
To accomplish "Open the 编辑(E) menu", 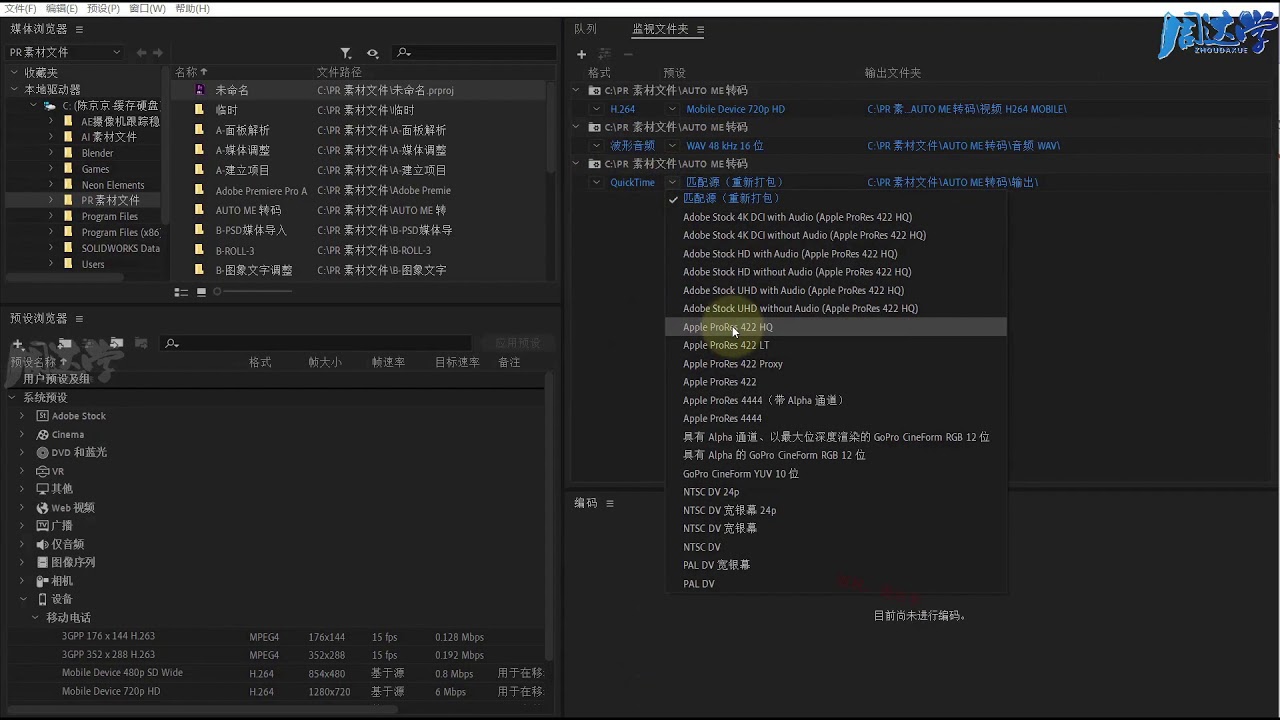I will (x=62, y=8).
